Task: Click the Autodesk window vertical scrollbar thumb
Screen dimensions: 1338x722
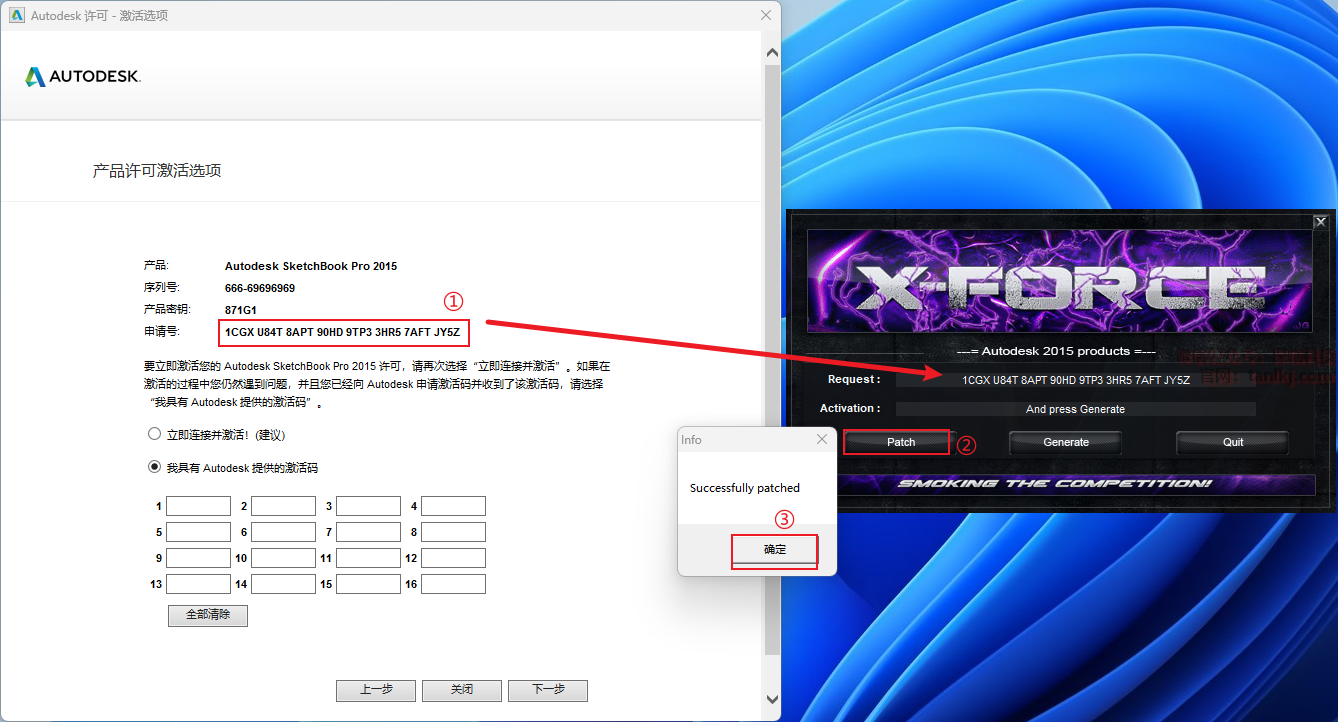Action: point(772,360)
